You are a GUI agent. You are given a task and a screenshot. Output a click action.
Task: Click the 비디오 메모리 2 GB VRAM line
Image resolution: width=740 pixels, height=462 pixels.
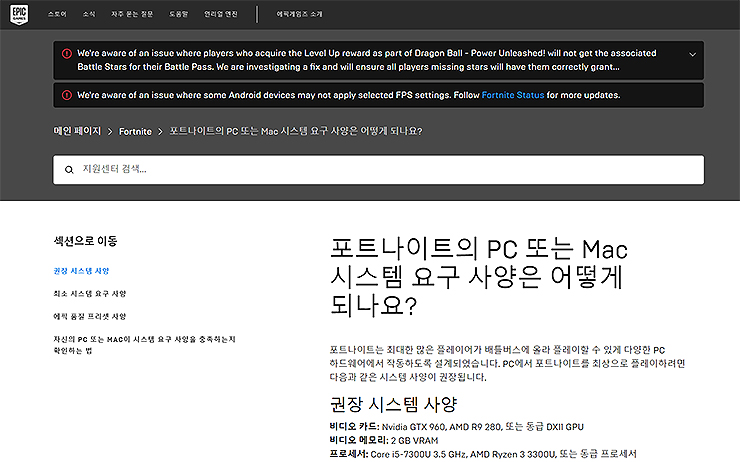click(384, 440)
